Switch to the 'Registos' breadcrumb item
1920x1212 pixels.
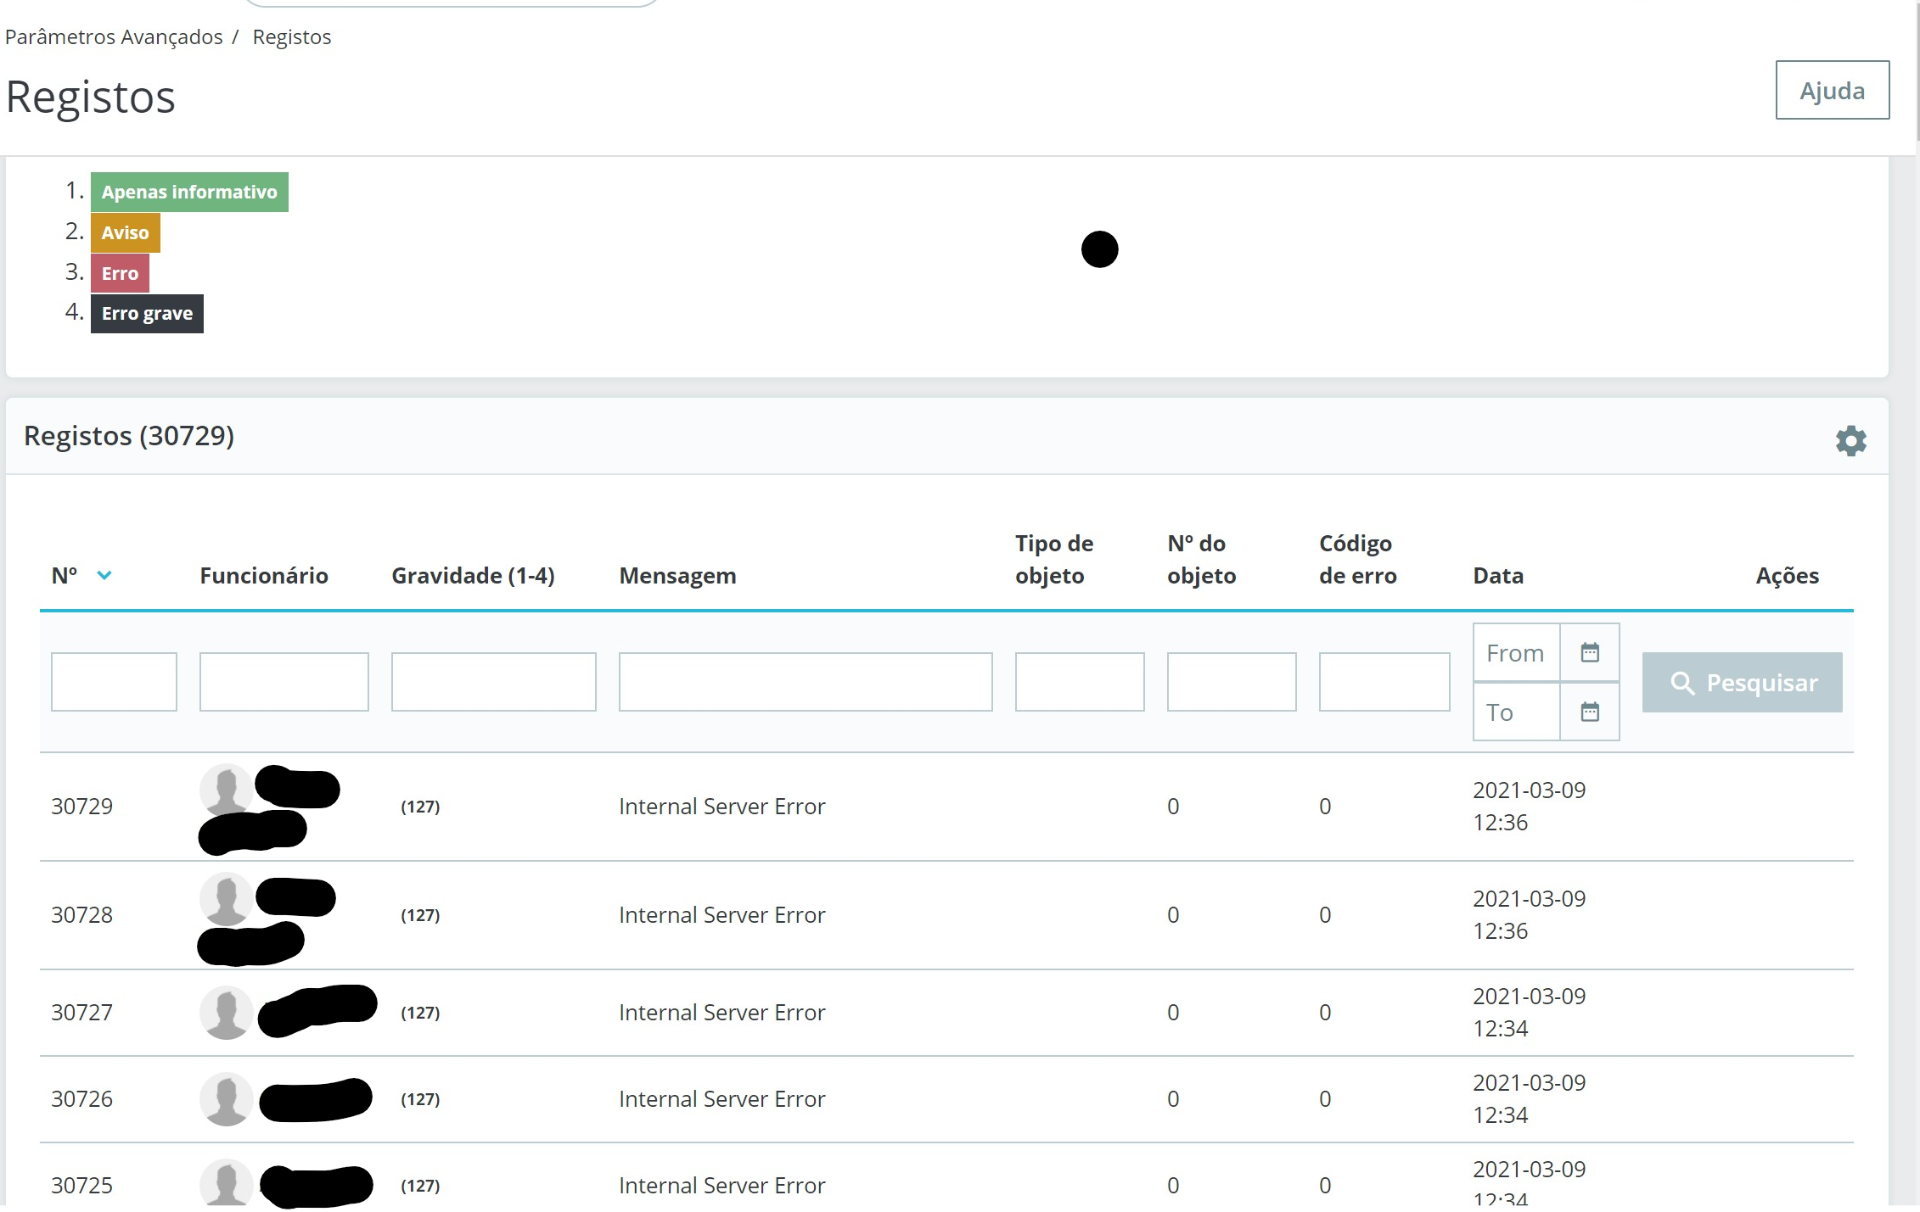[x=291, y=37]
